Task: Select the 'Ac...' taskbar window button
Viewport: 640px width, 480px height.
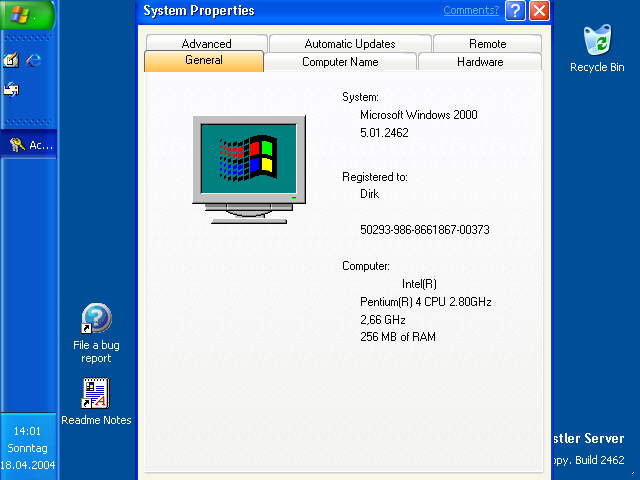Action: pyautogui.click(x=29, y=144)
